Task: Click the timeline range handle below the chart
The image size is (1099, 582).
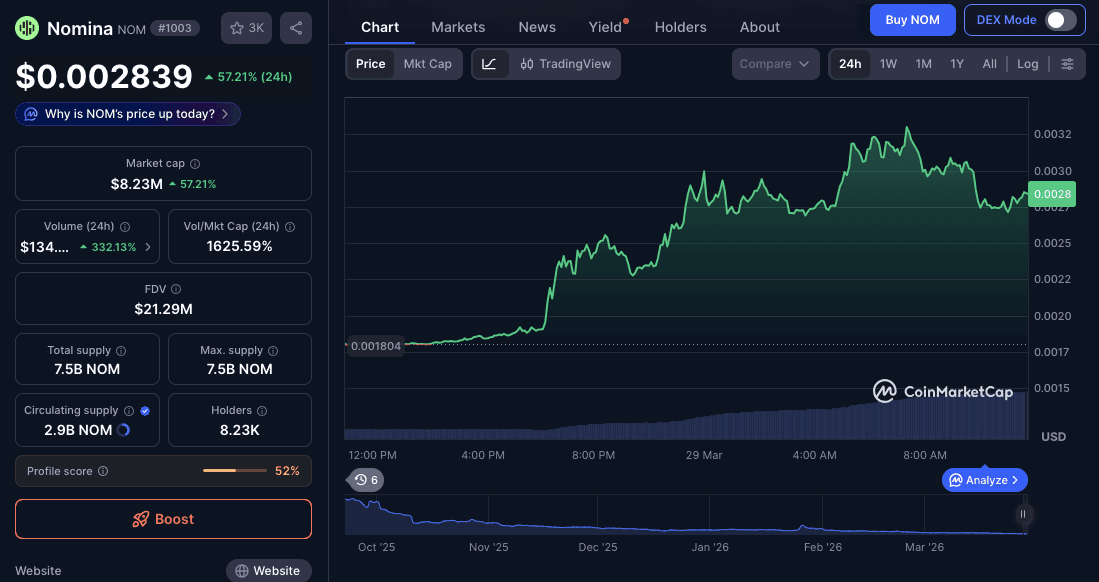Action: click(1022, 514)
